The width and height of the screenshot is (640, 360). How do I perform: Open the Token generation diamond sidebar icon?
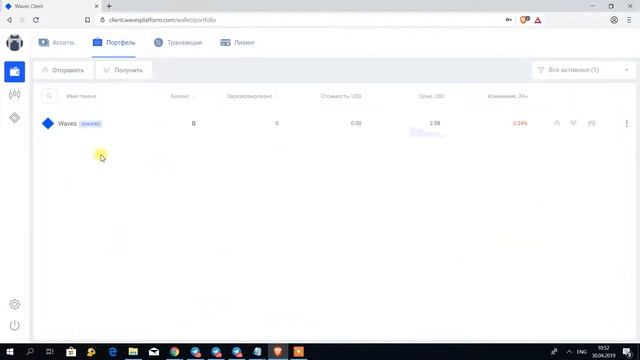click(14, 118)
